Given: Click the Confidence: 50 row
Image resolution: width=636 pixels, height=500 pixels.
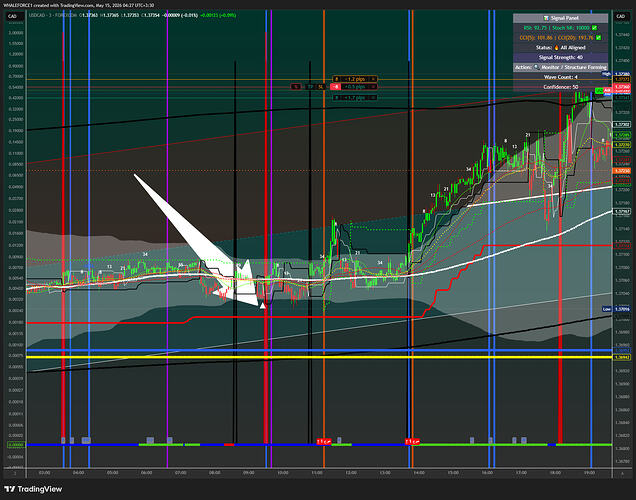Looking at the screenshot, I should pyautogui.click(x=561, y=87).
